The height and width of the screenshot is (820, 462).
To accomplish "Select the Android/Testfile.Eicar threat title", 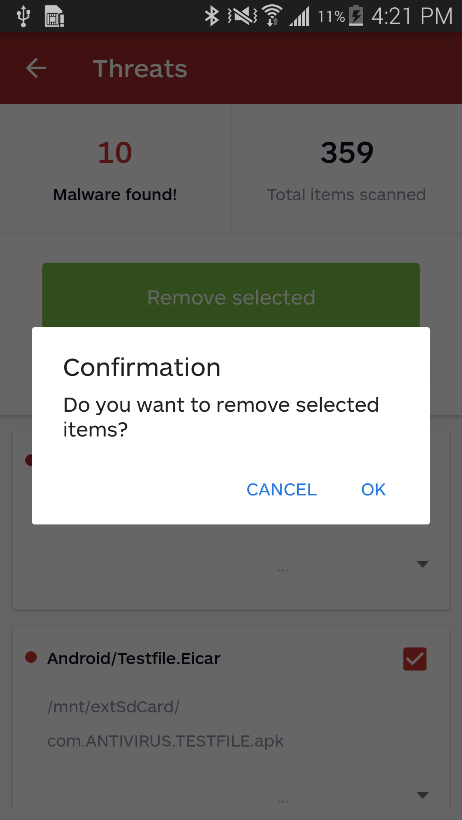I will click(x=133, y=658).
